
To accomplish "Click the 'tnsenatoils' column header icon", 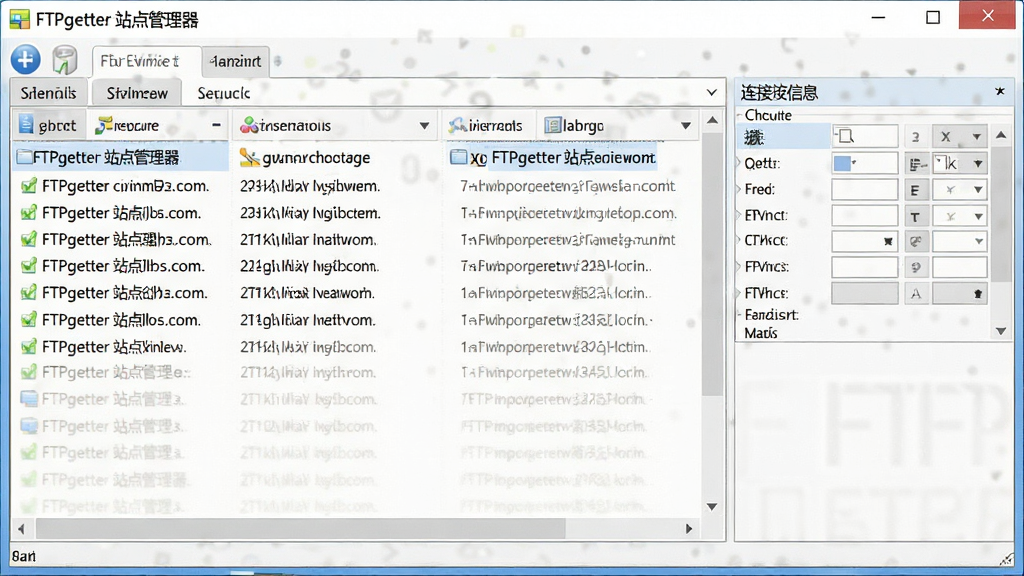I will [x=249, y=125].
